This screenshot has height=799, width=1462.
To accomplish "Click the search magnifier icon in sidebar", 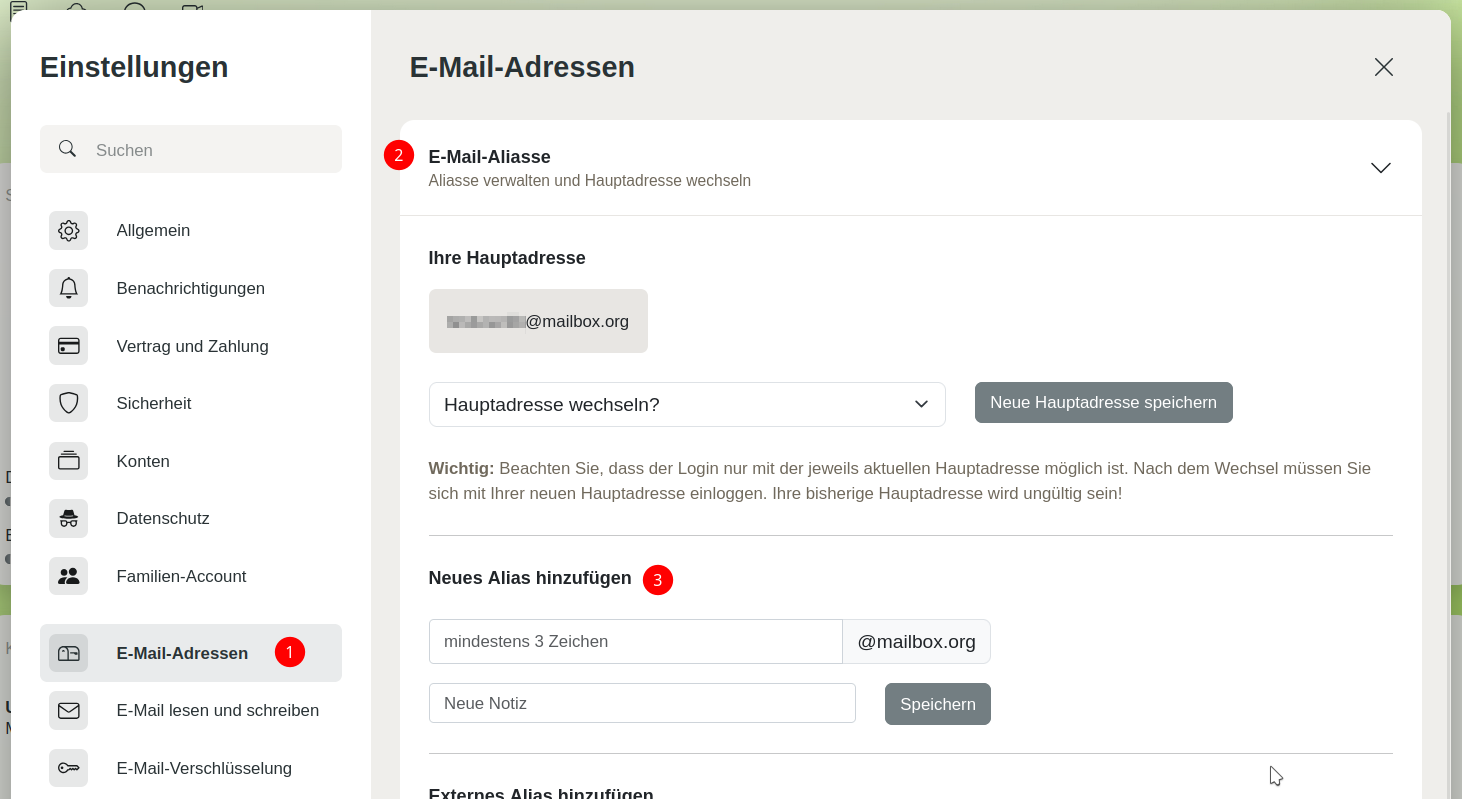I will click(x=68, y=149).
